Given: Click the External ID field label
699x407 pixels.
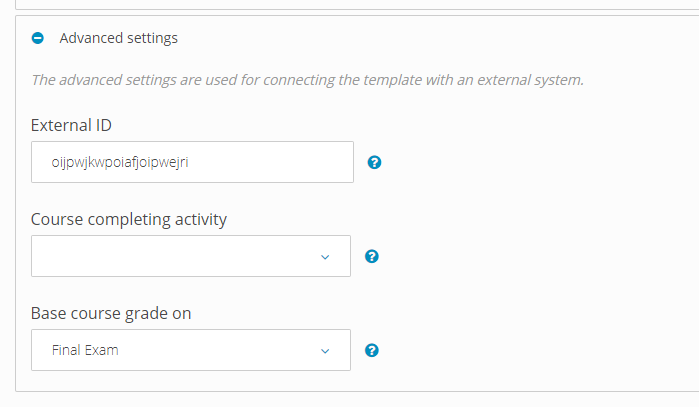Looking at the screenshot, I should click(71, 125).
